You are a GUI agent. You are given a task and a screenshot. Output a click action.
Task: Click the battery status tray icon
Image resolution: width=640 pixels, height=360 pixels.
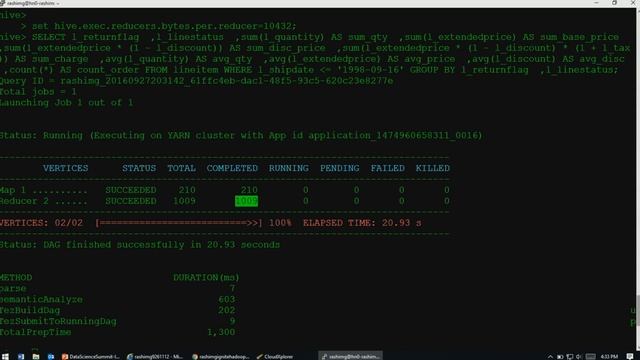[560, 357]
